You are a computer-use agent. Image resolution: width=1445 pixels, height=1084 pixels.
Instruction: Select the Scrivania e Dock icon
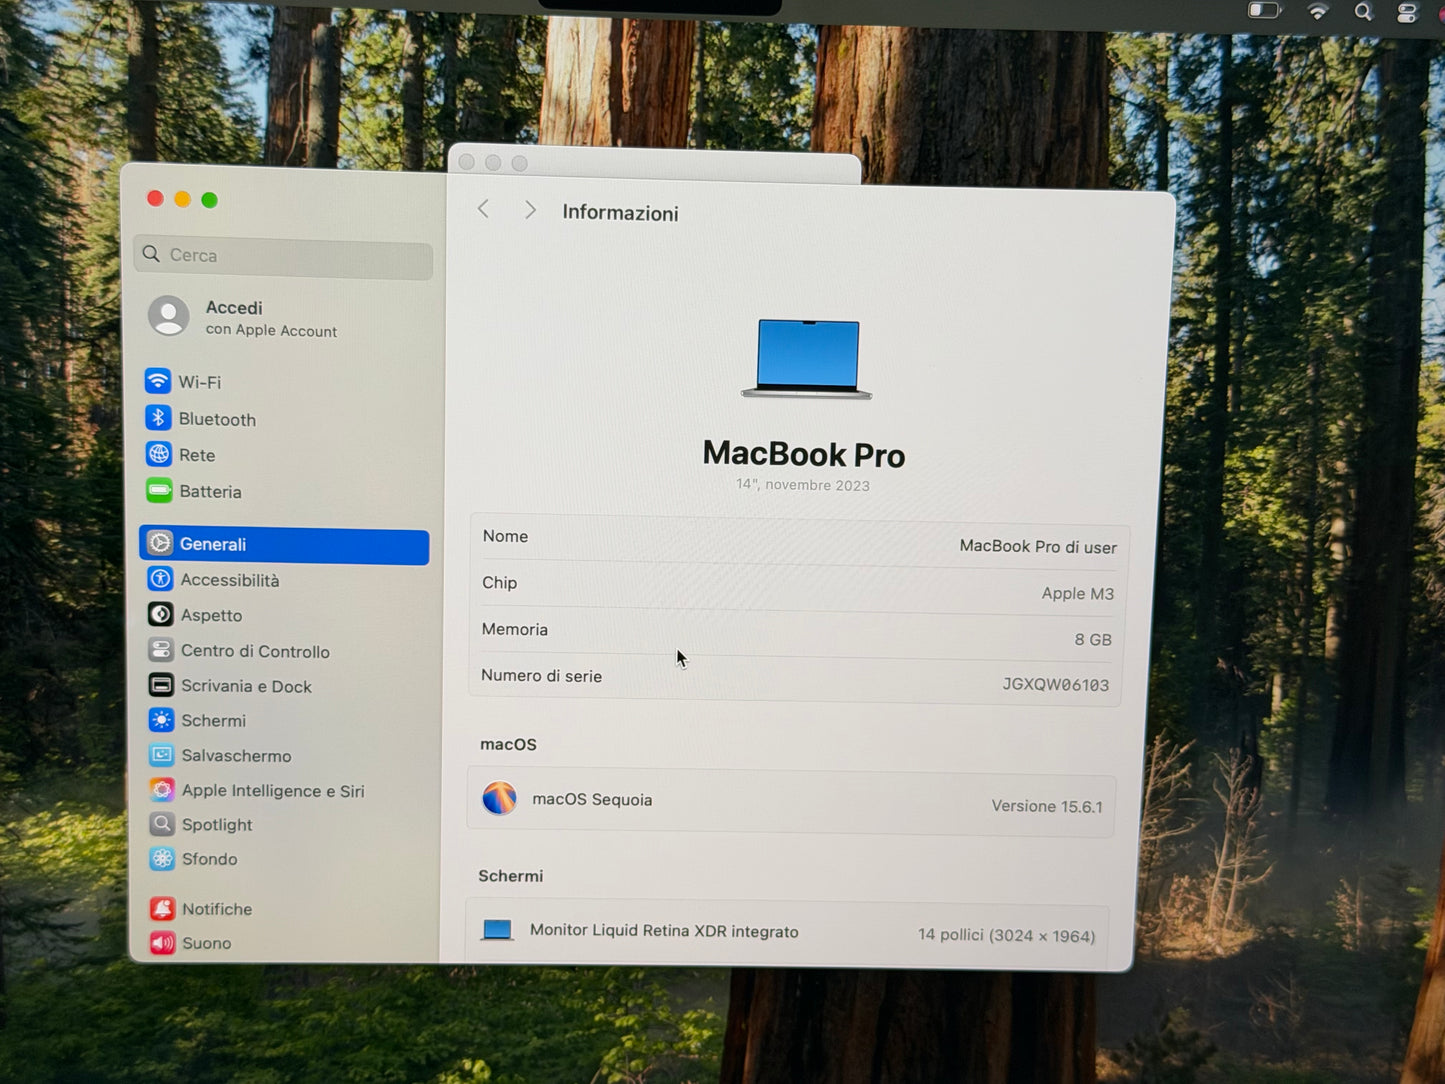tap(161, 685)
